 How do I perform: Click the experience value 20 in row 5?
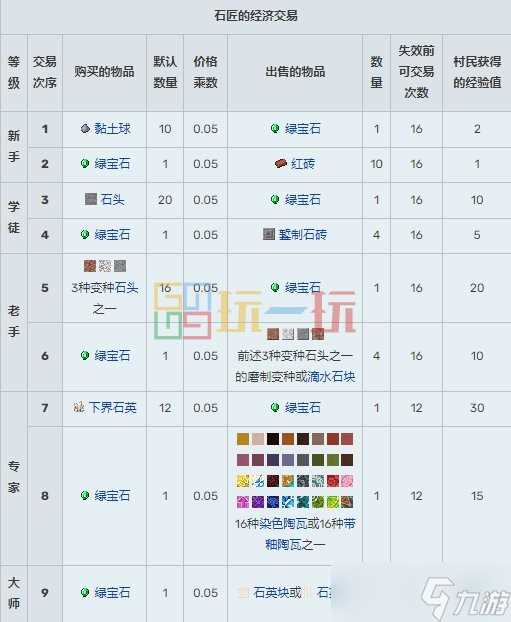click(x=477, y=288)
